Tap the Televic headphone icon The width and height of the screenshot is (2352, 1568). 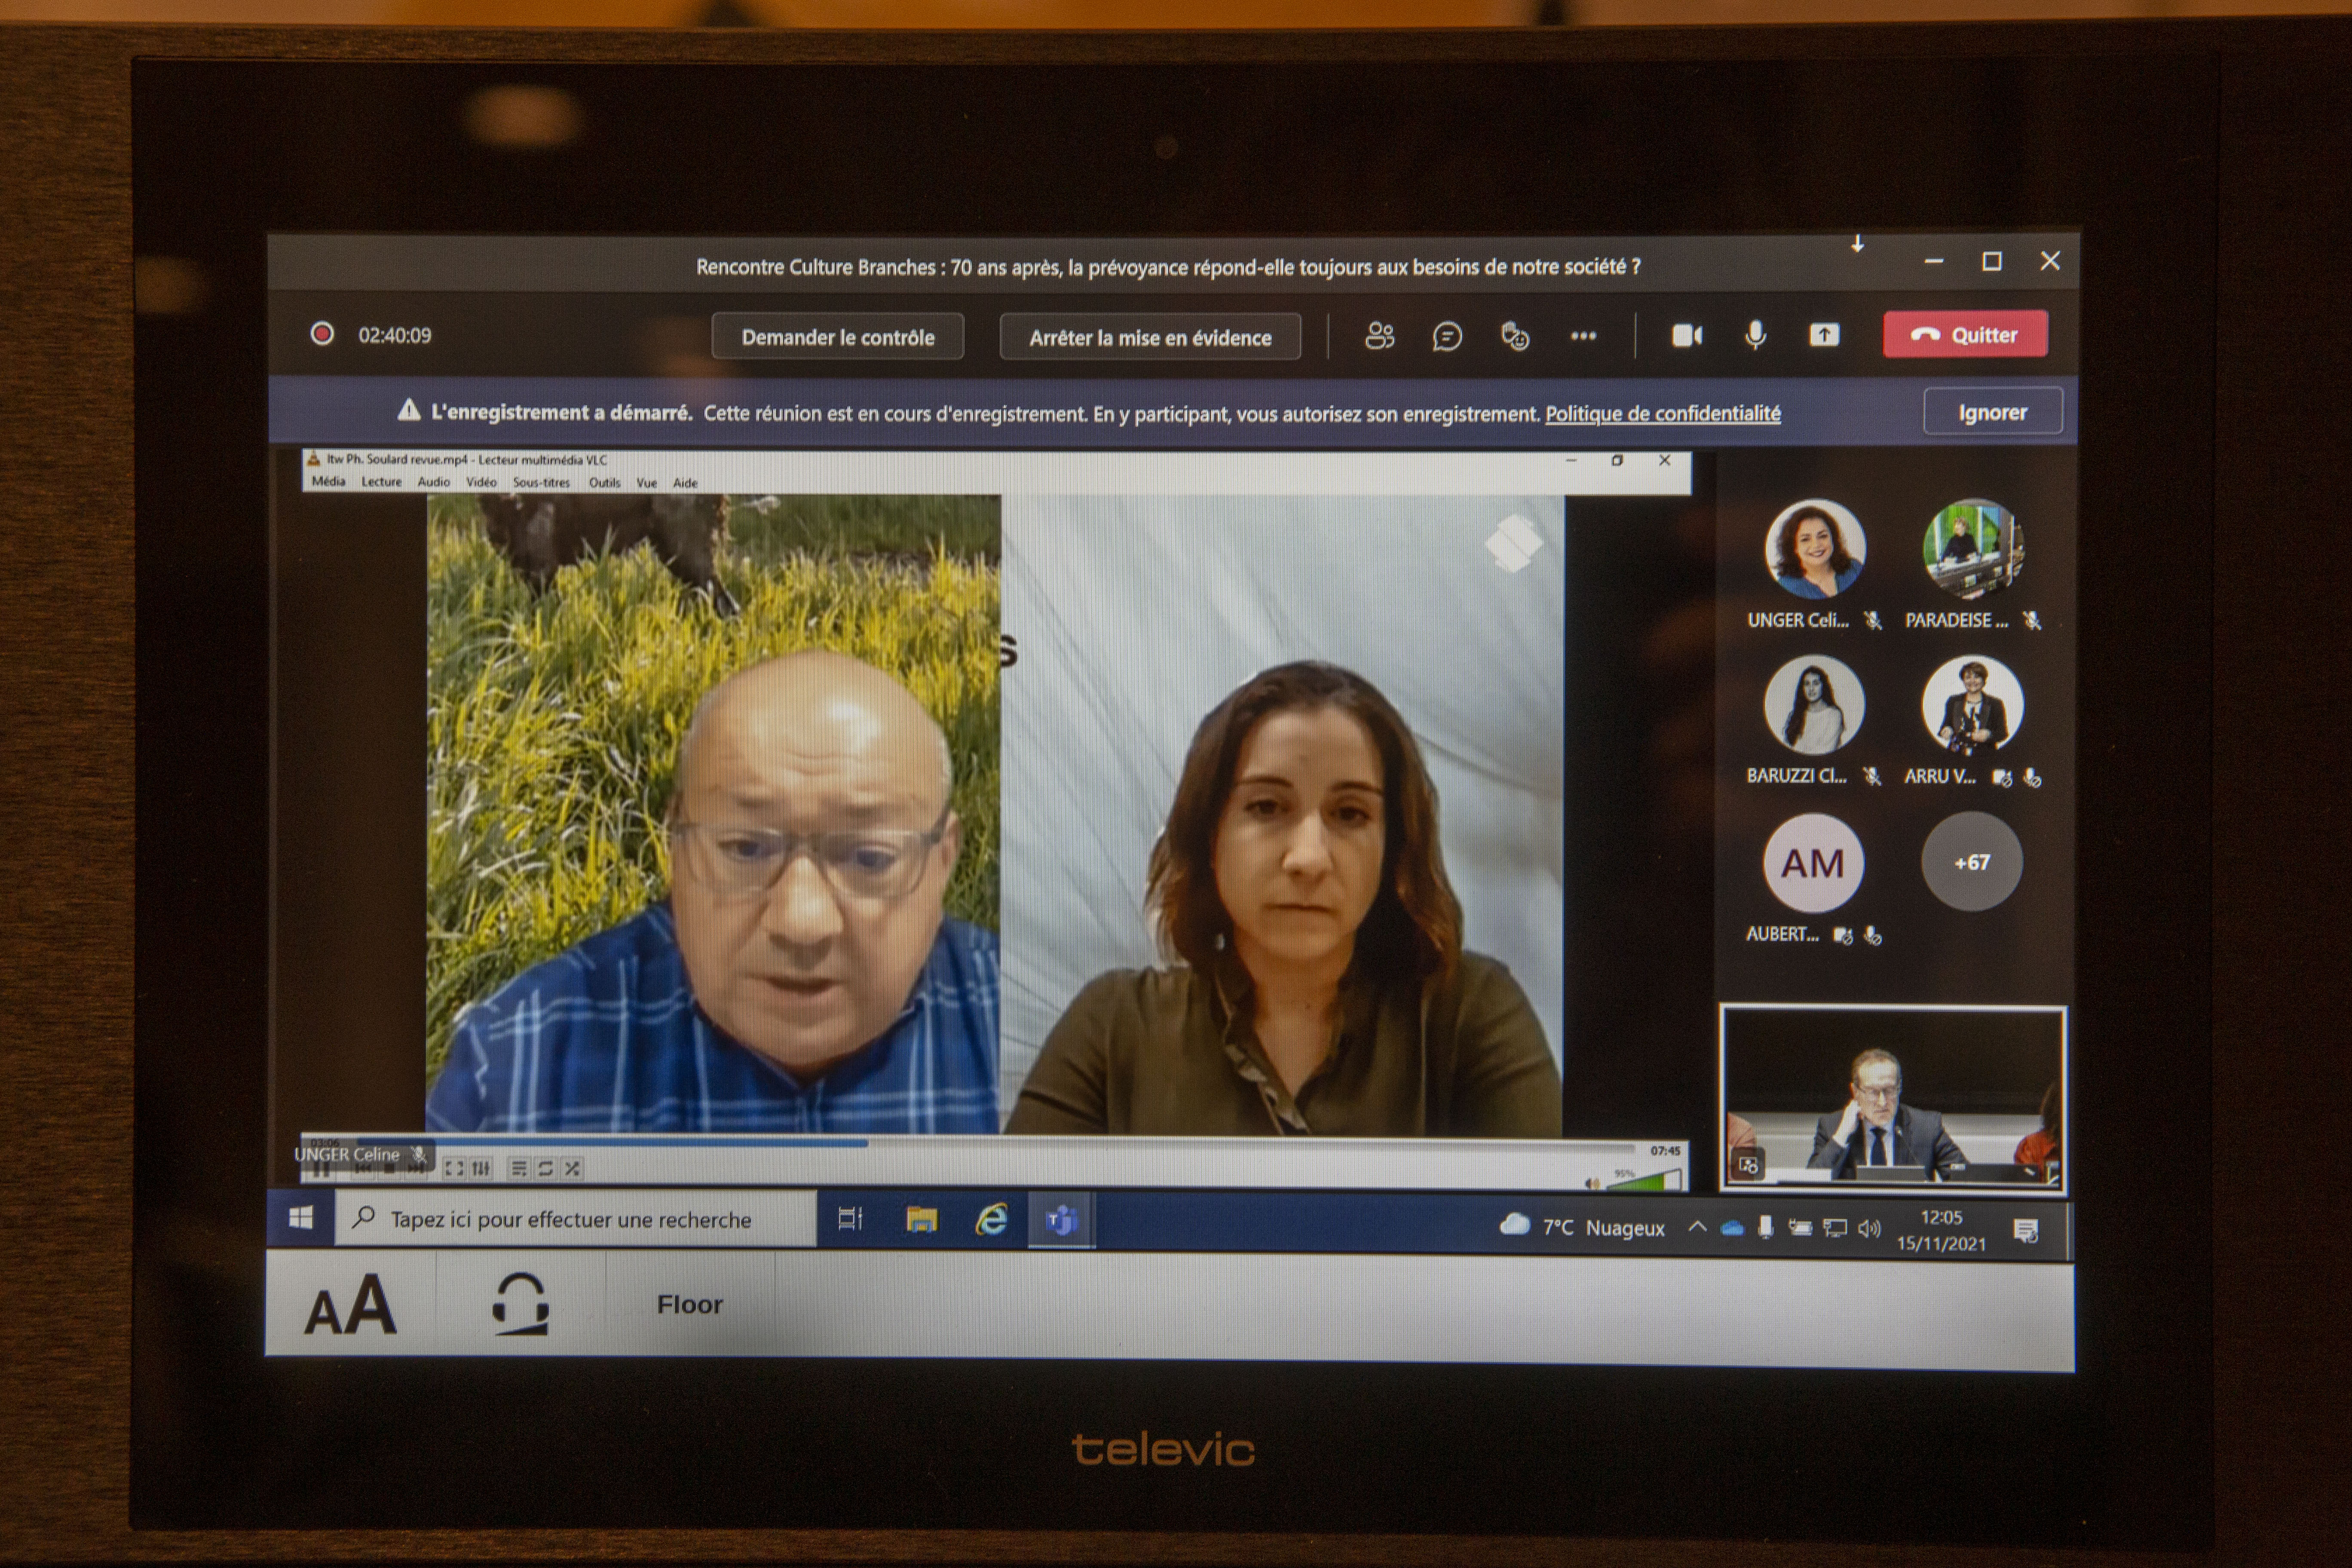[x=521, y=1304]
